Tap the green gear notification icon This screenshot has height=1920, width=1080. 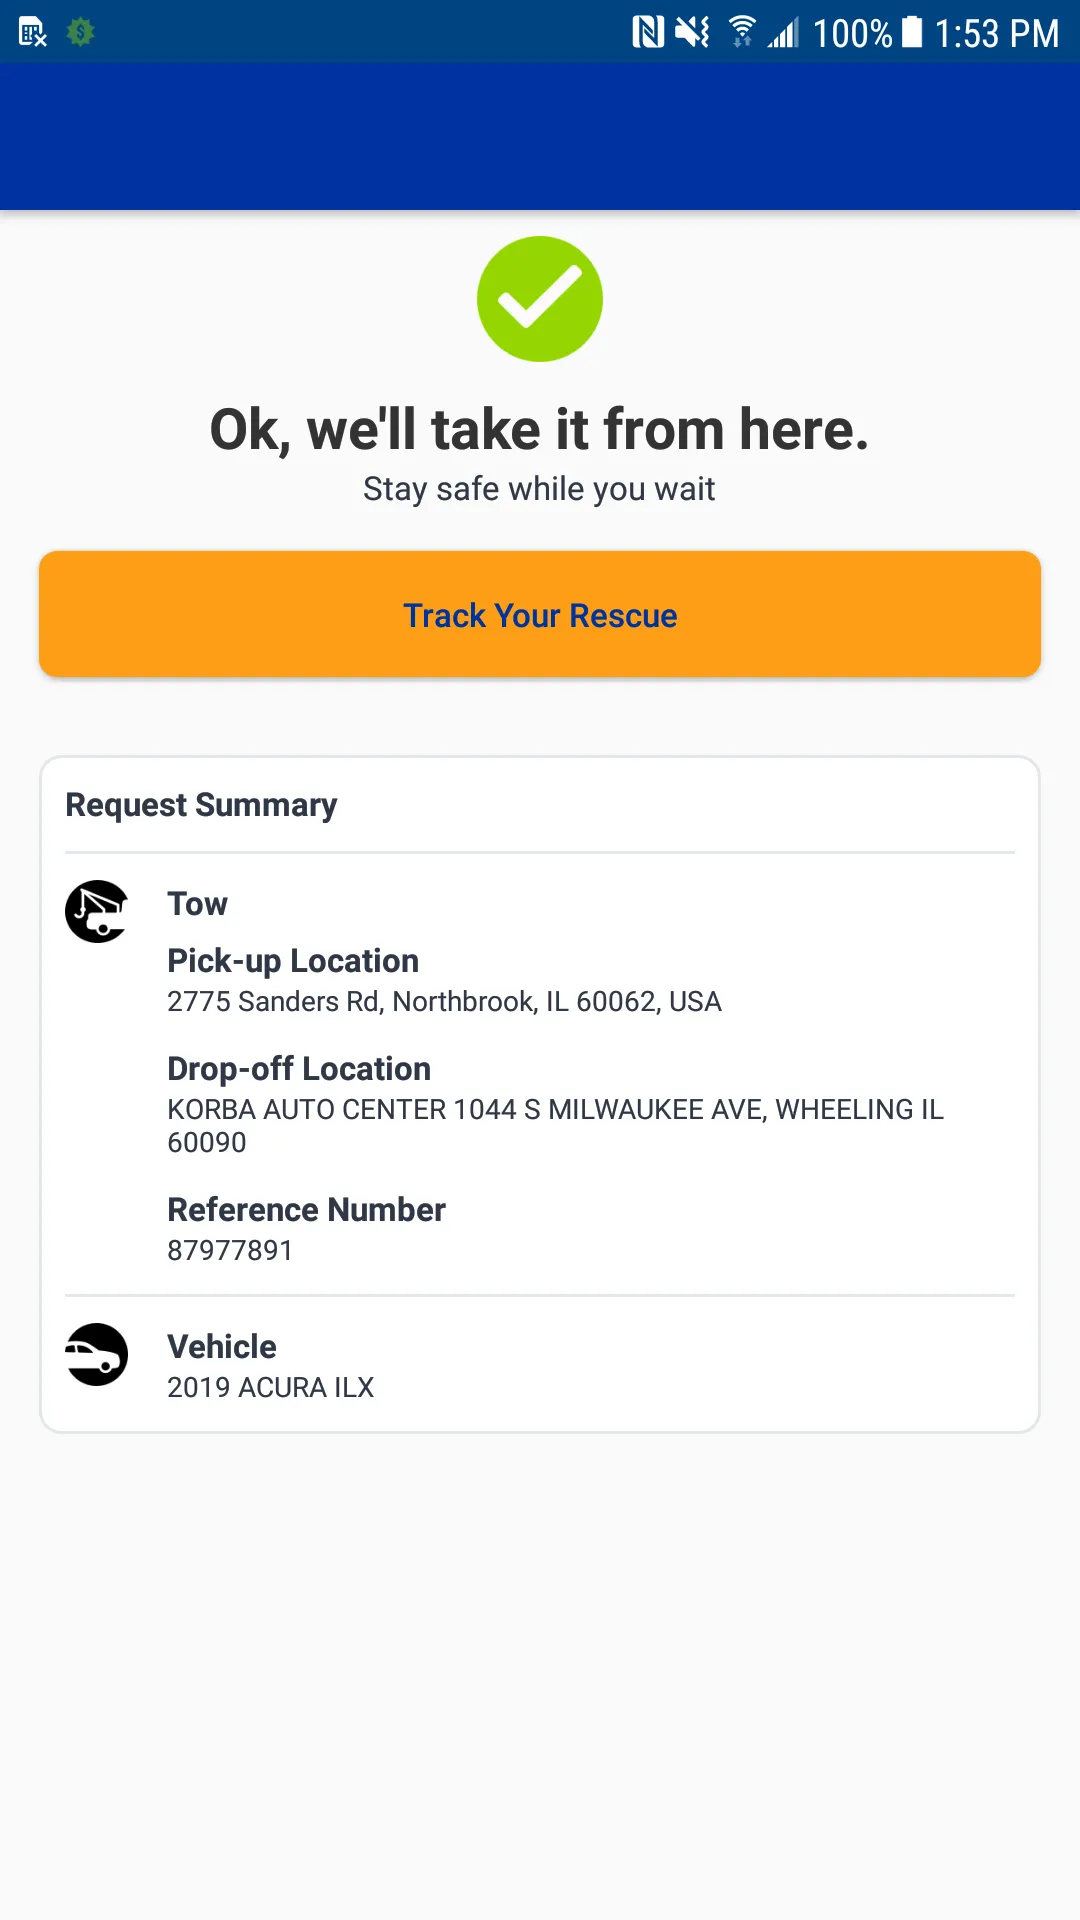[80, 33]
